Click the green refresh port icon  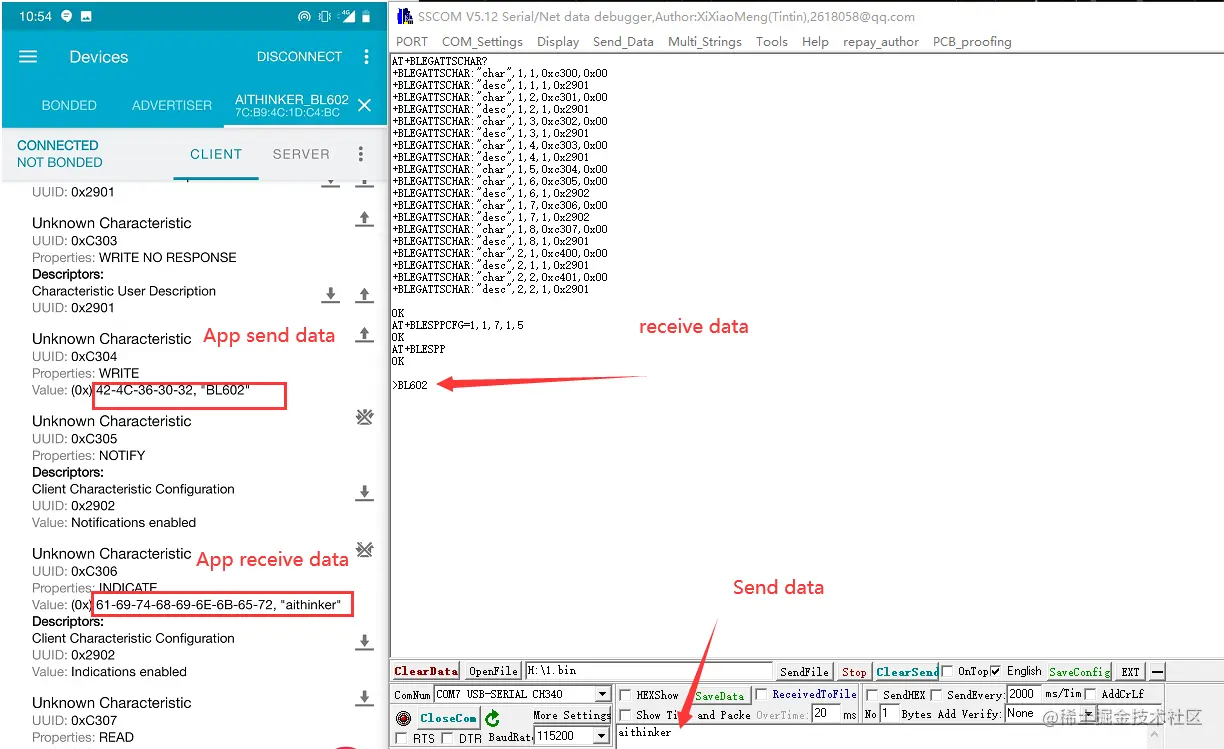click(492, 718)
